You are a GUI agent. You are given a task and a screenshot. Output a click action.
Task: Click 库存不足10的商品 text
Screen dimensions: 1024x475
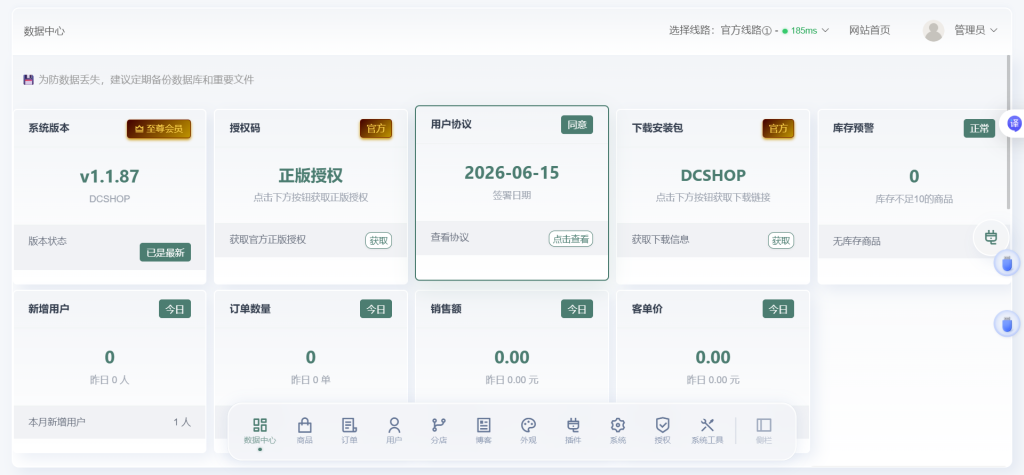(914, 199)
